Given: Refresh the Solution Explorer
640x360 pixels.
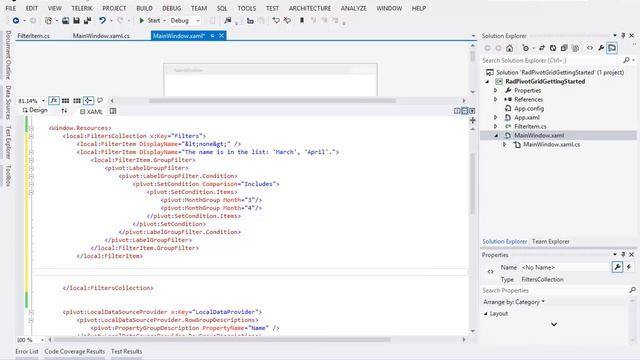Looking at the screenshot, I should tap(553, 48).
